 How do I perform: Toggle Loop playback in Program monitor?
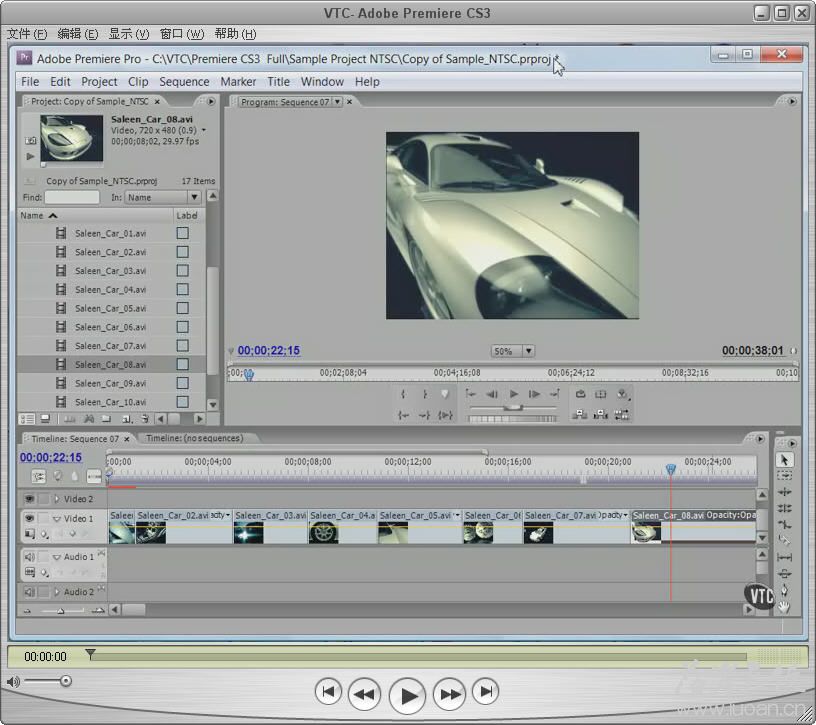coord(580,394)
